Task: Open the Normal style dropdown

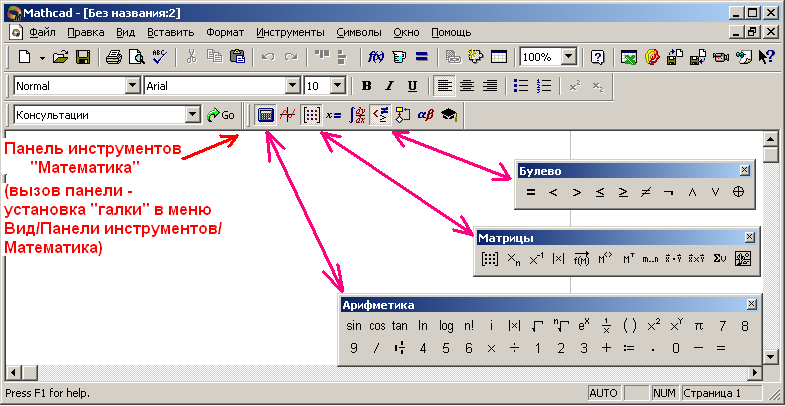Action: pos(132,86)
